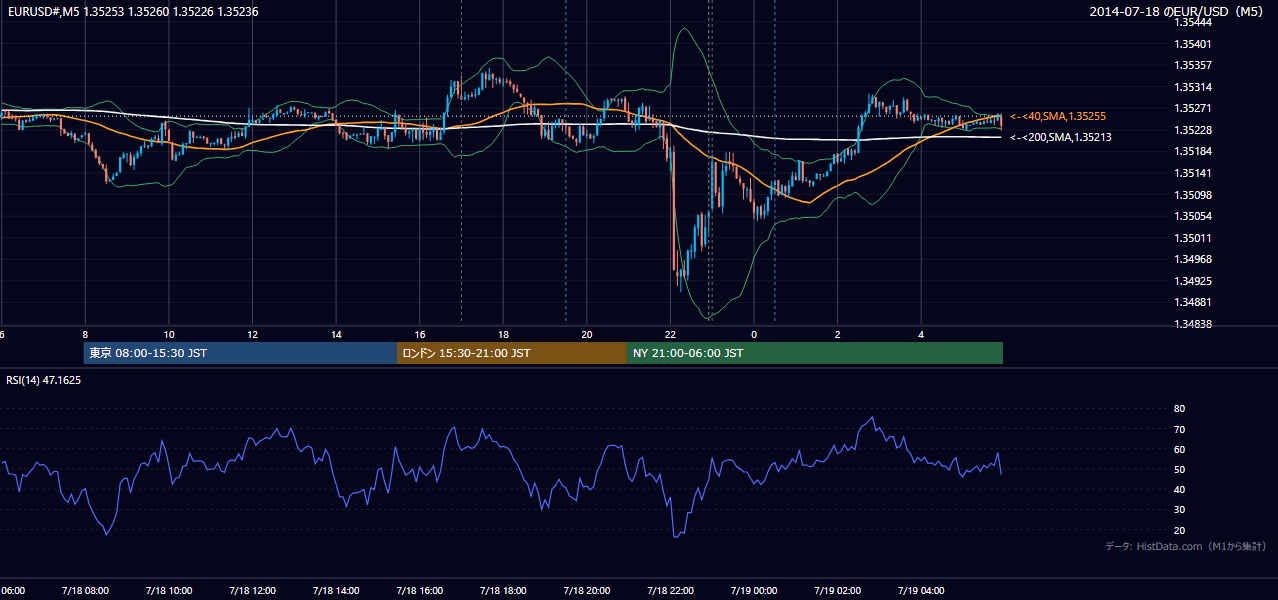Click price axis value 1.35228
1278x600 pixels.
[x=1193, y=130]
